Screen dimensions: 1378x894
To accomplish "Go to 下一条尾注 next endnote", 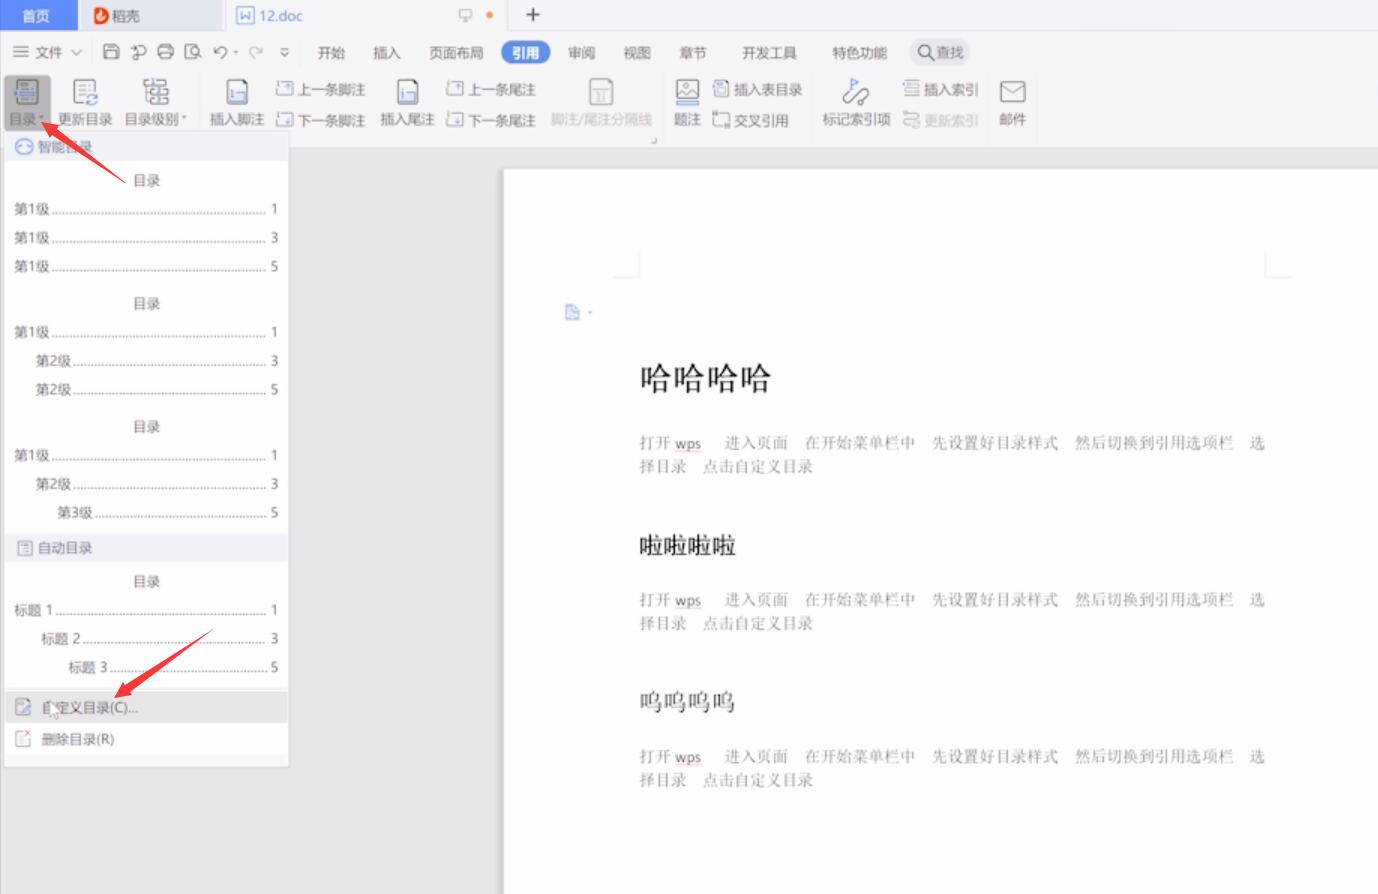I will click(x=491, y=120).
